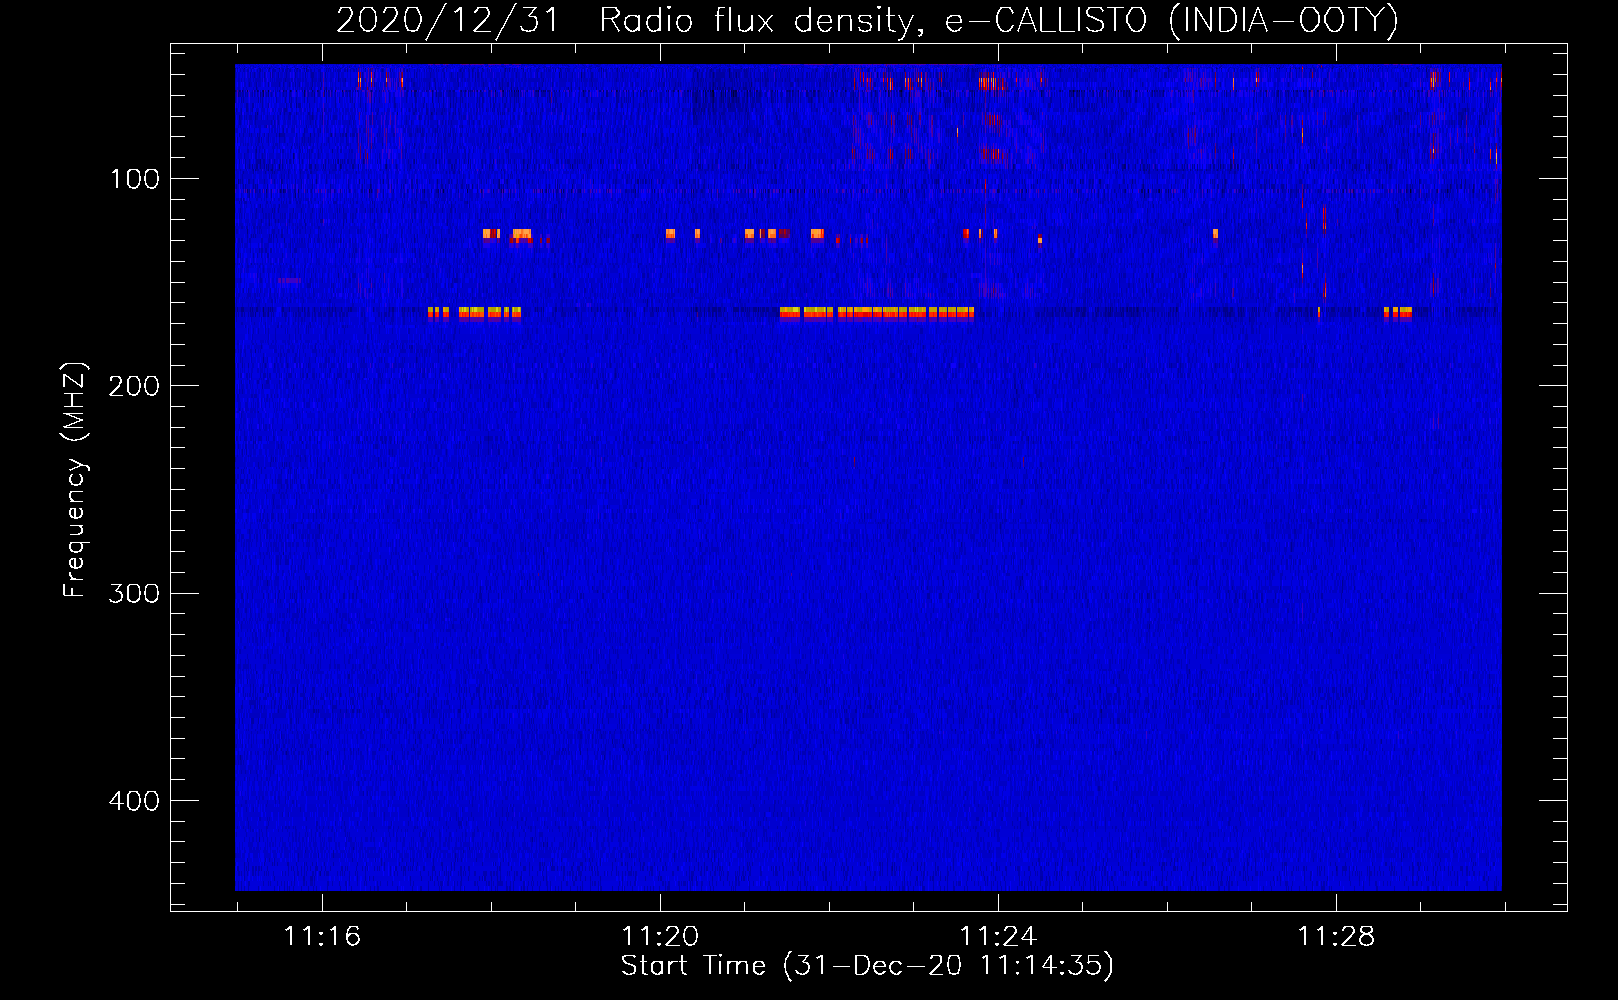Click the 100 frequency tick label
This screenshot has width=1618, height=1000.
135,179
